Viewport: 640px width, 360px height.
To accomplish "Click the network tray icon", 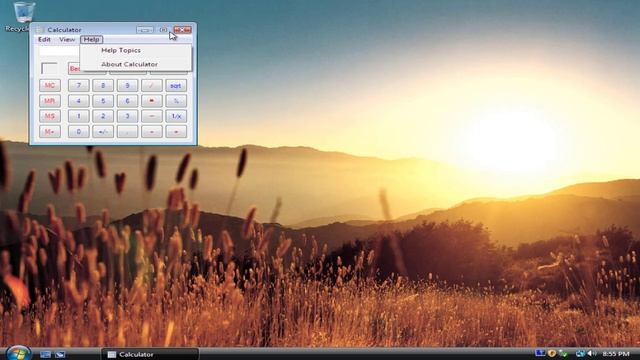I will 580,353.
